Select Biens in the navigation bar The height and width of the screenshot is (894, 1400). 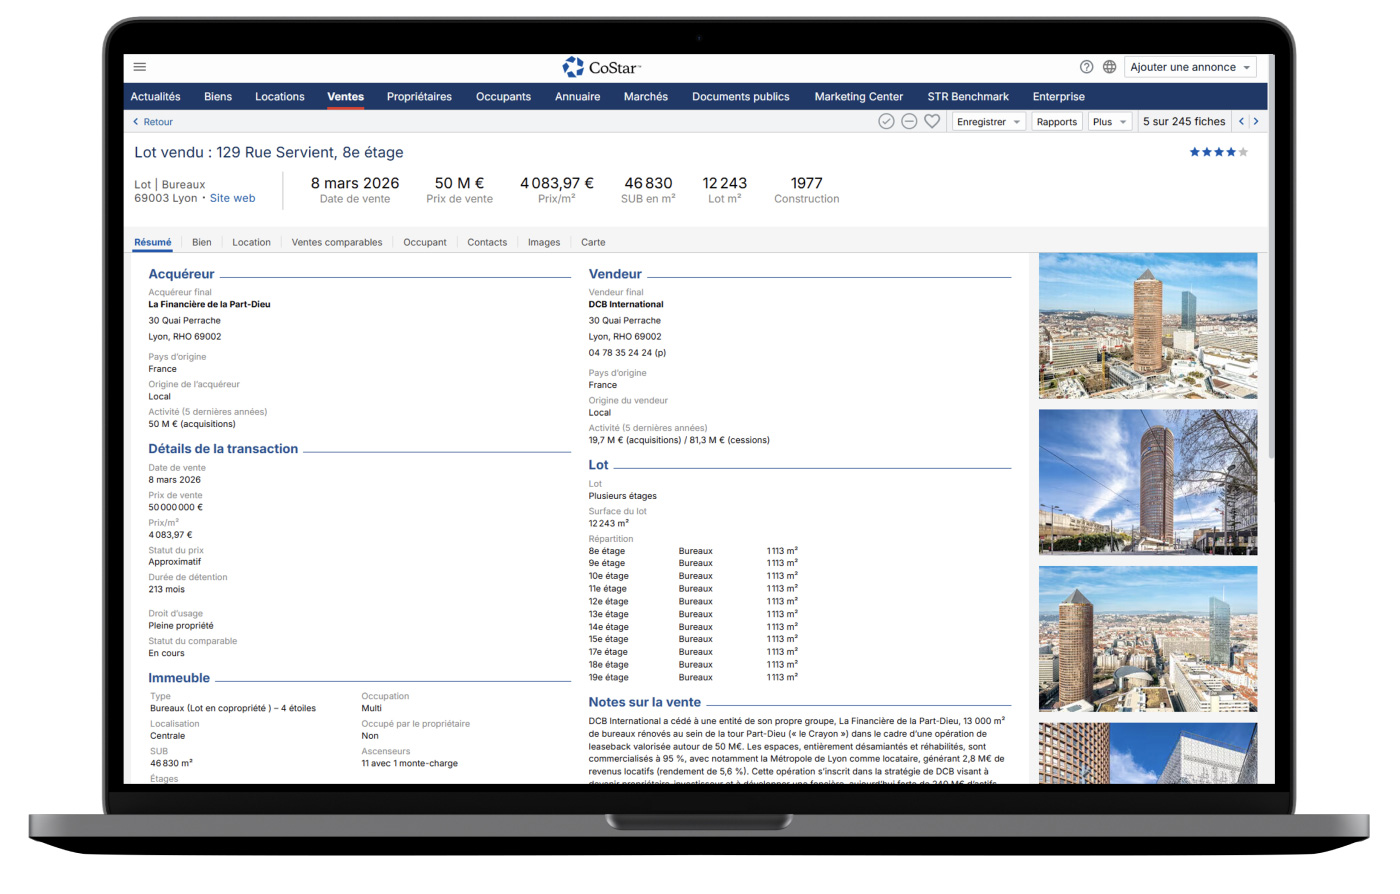pos(218,97)
